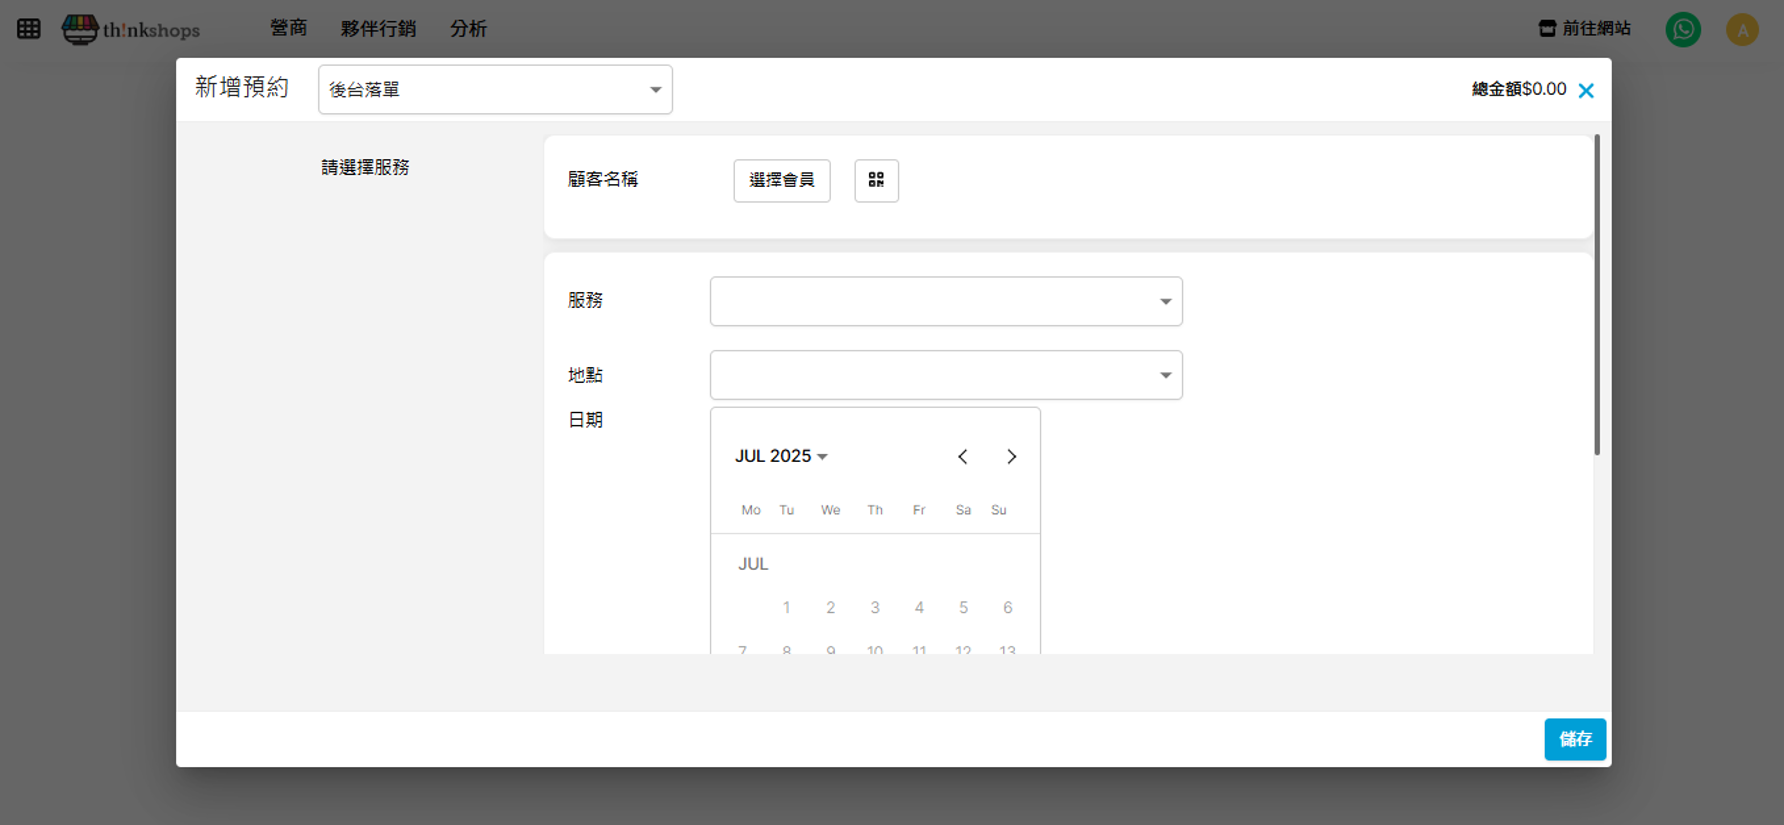Select July 3 in the calendar
The image size is (1784, 825).
875,608
